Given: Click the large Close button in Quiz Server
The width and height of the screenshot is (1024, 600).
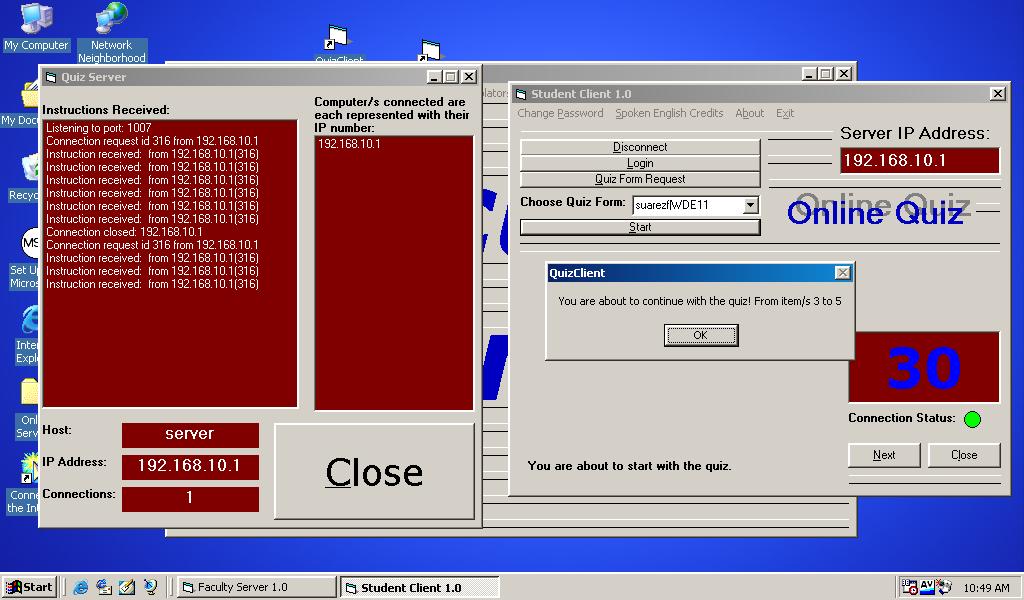Looking at the screenshot, I should [x=374, y=472].
